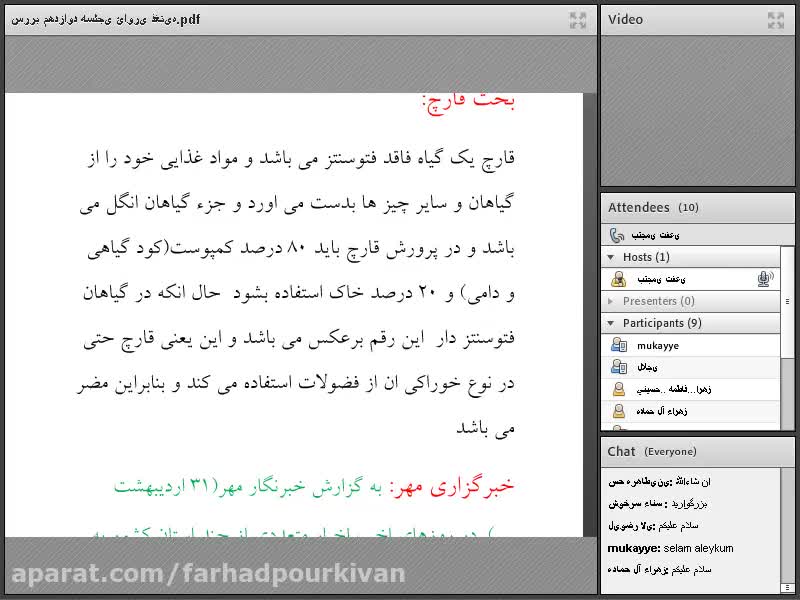Click the document line containing ۲۰

pos(298,293)
